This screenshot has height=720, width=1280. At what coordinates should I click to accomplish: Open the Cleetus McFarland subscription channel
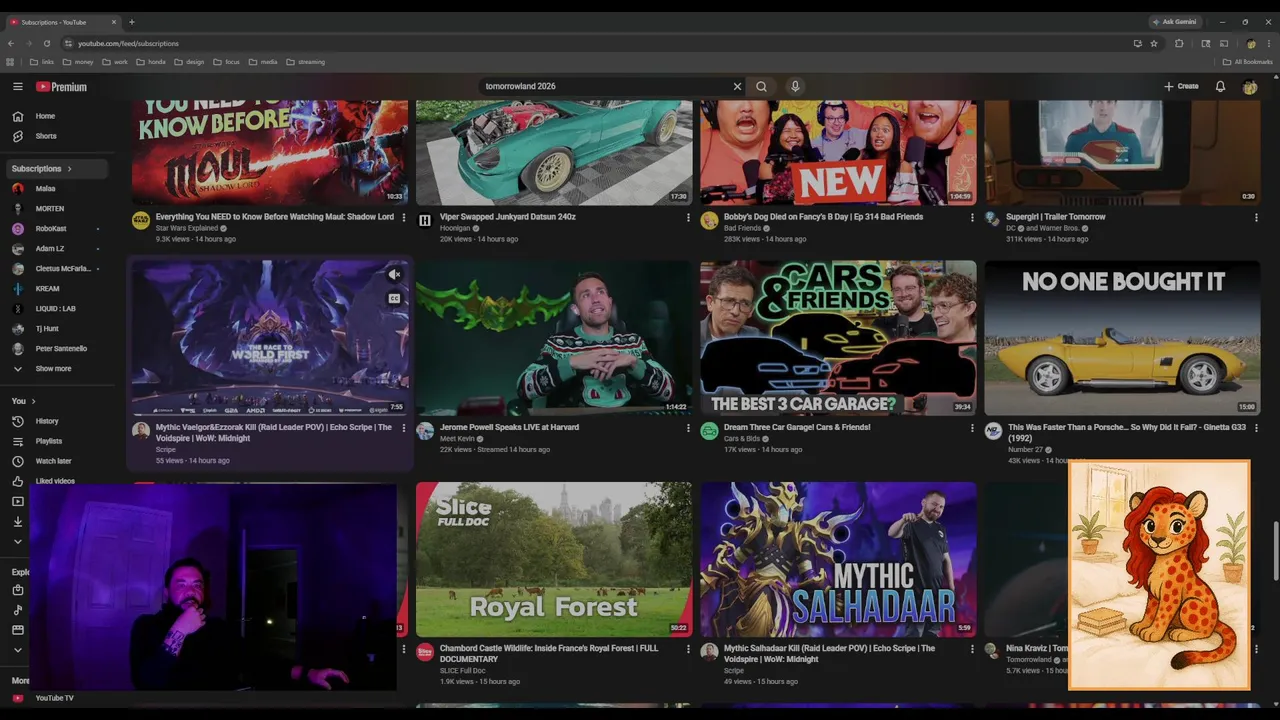pyautogui.click(x=59, y=269)
